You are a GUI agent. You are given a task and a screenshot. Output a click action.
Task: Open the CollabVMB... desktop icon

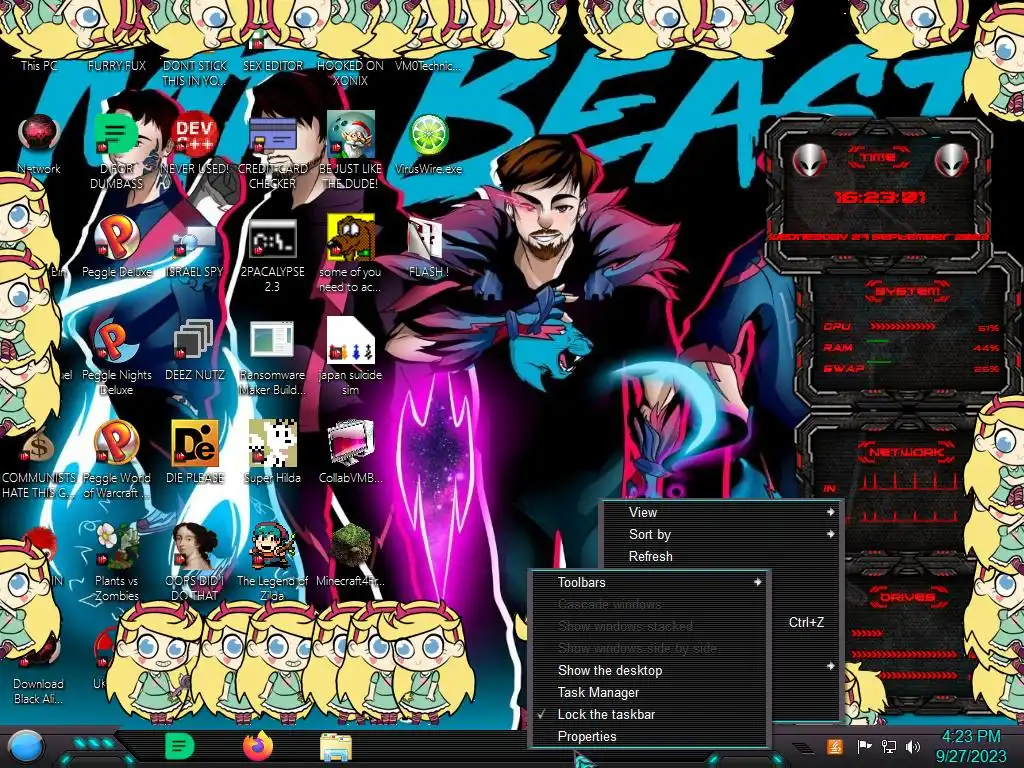pyautogui.click(x=350, y=444)
